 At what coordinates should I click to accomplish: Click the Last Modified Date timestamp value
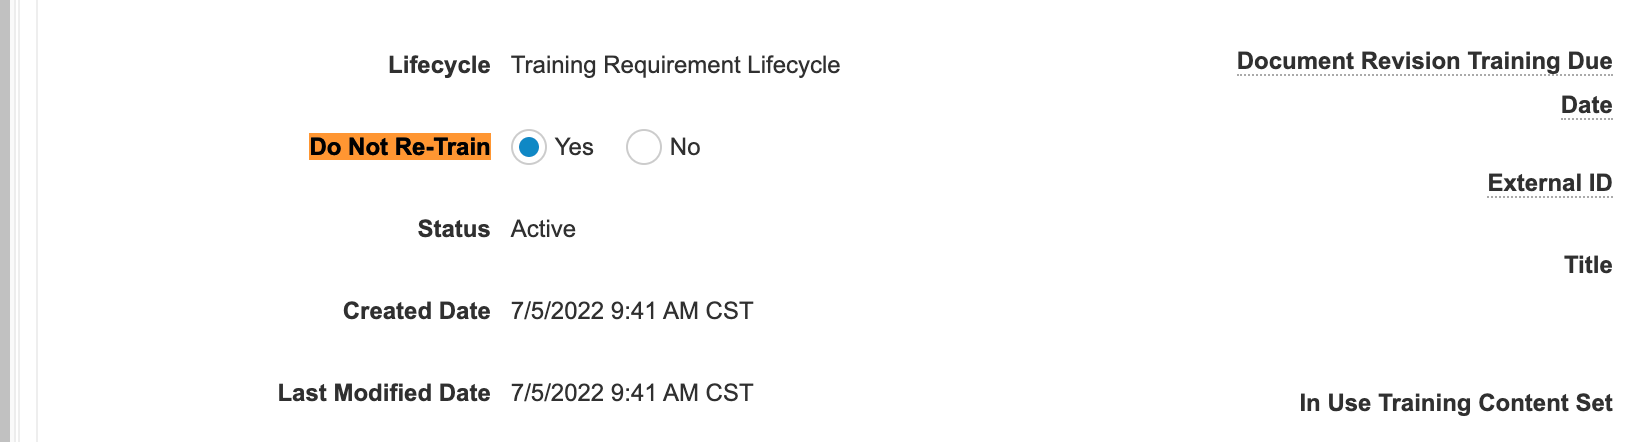[x=632, y=393]
